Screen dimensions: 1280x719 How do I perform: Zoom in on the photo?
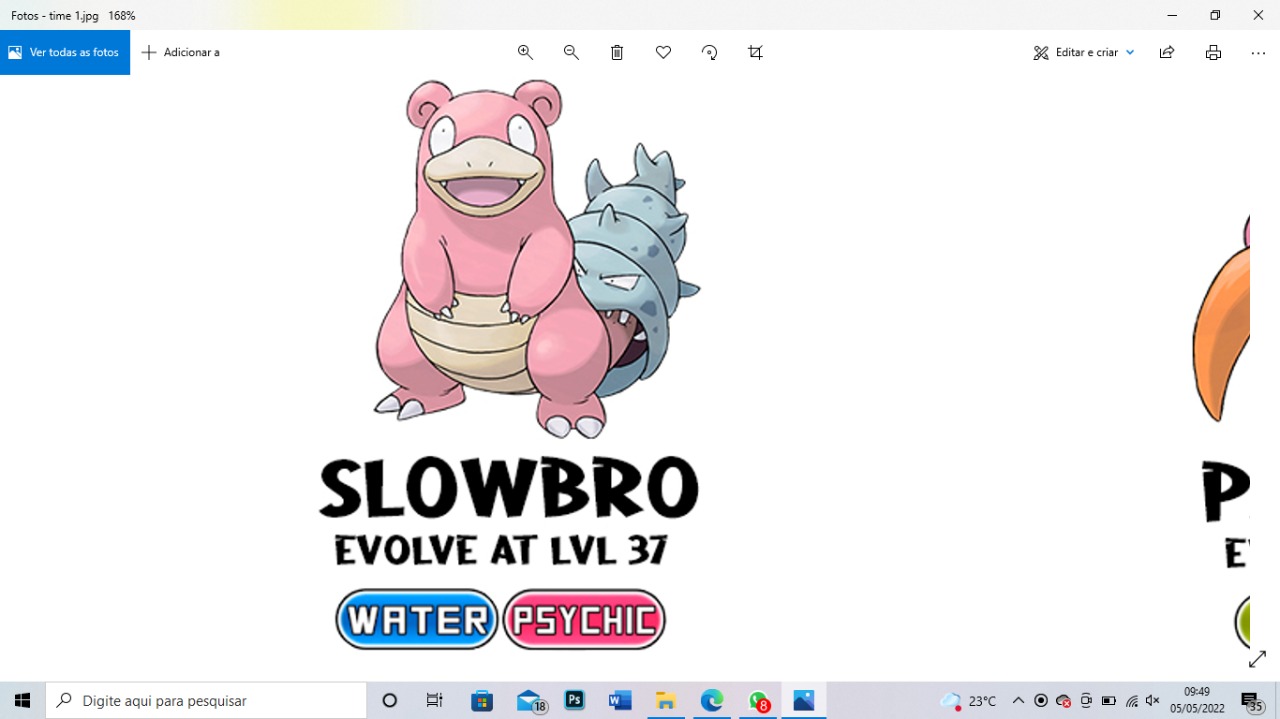click(x=525, y=52)
